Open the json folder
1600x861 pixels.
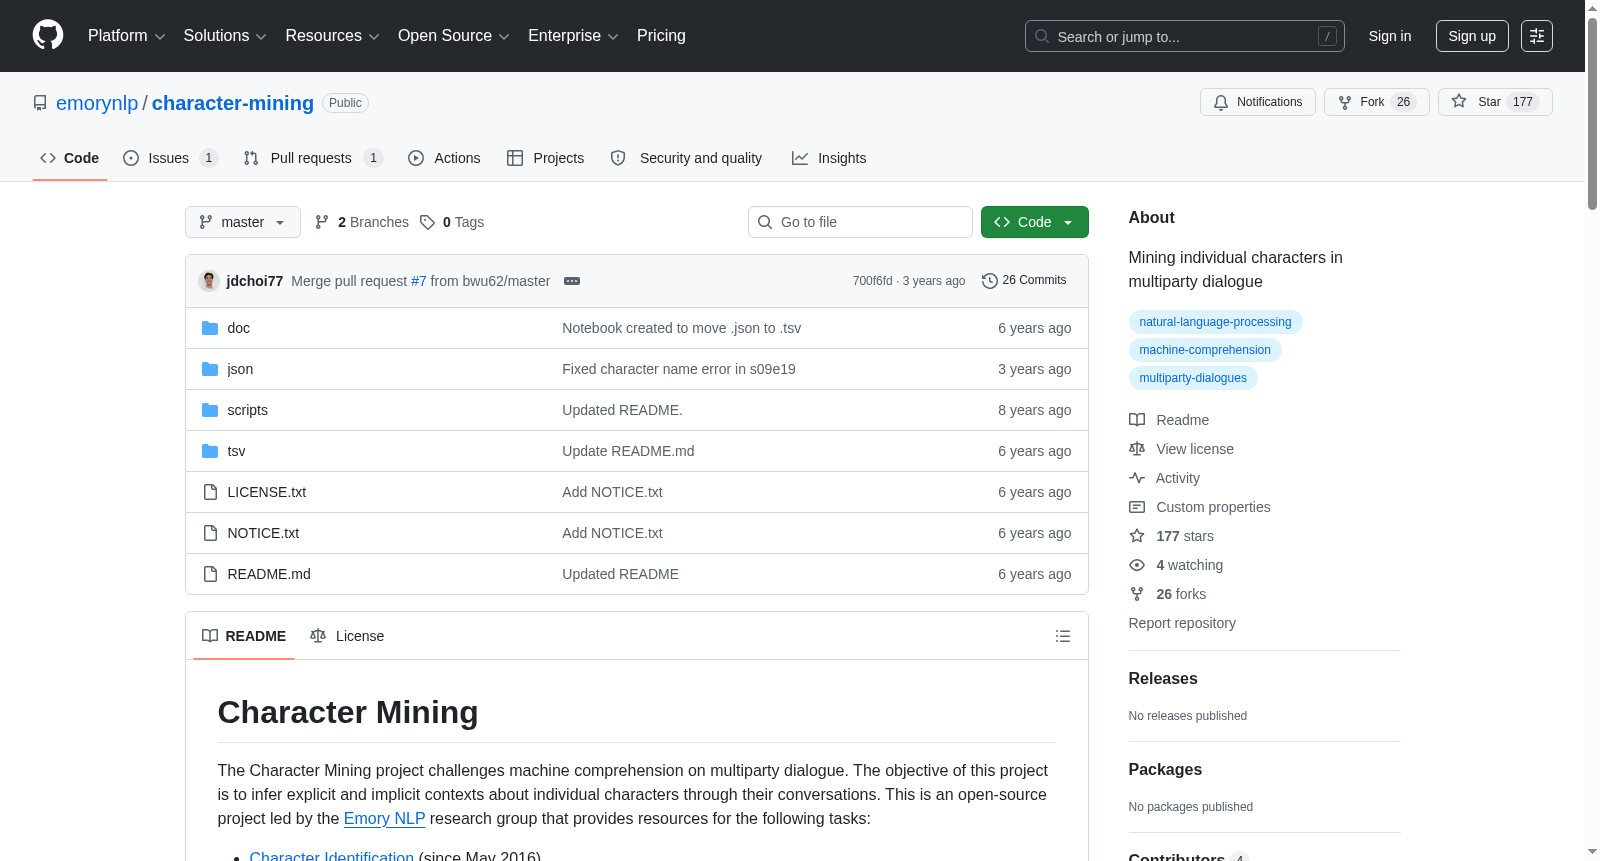point(240,369)
